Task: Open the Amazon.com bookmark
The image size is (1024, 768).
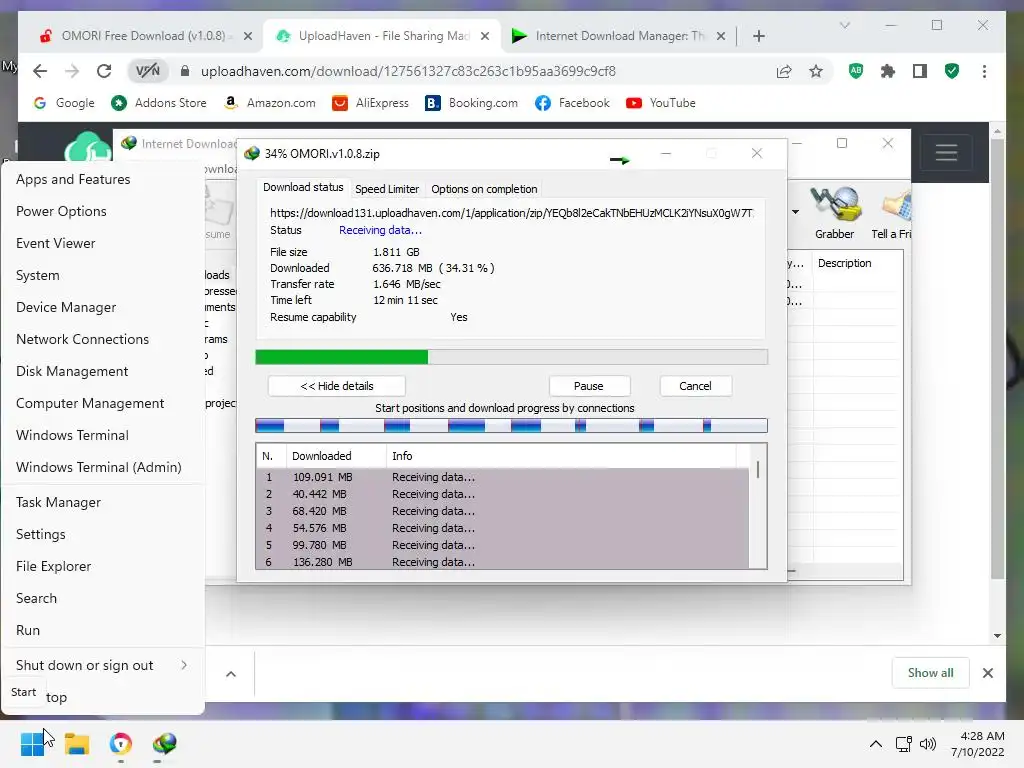Action: [x=270, y=103]
